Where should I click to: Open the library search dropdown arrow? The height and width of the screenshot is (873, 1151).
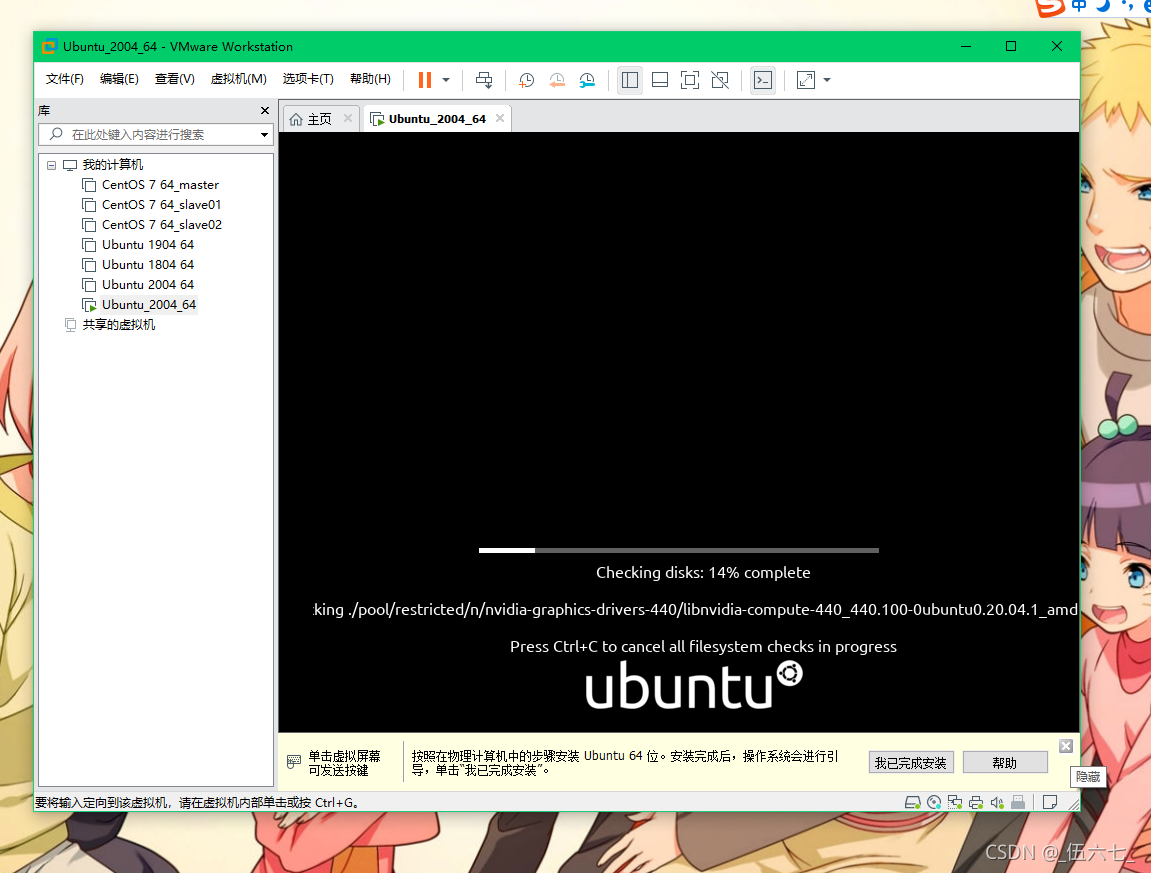click(x=264, y=134)
